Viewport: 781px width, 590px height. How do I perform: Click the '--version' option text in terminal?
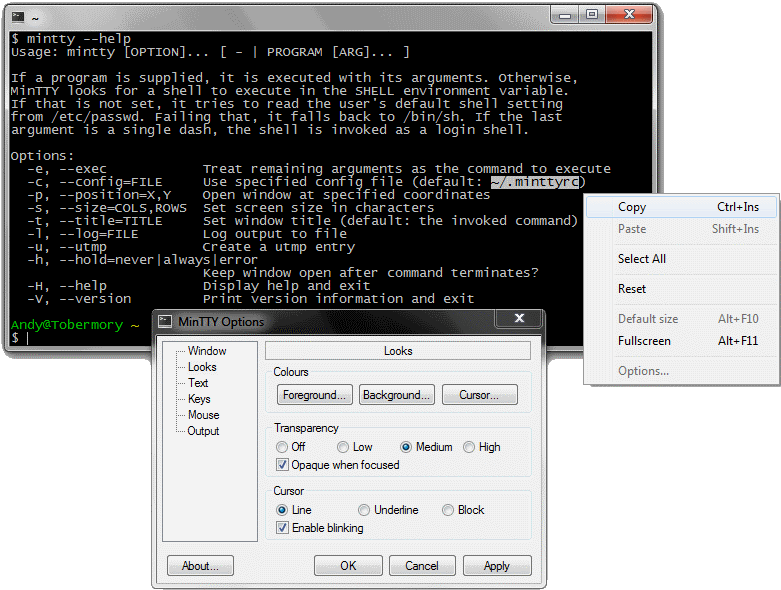[x=95, y=299]
